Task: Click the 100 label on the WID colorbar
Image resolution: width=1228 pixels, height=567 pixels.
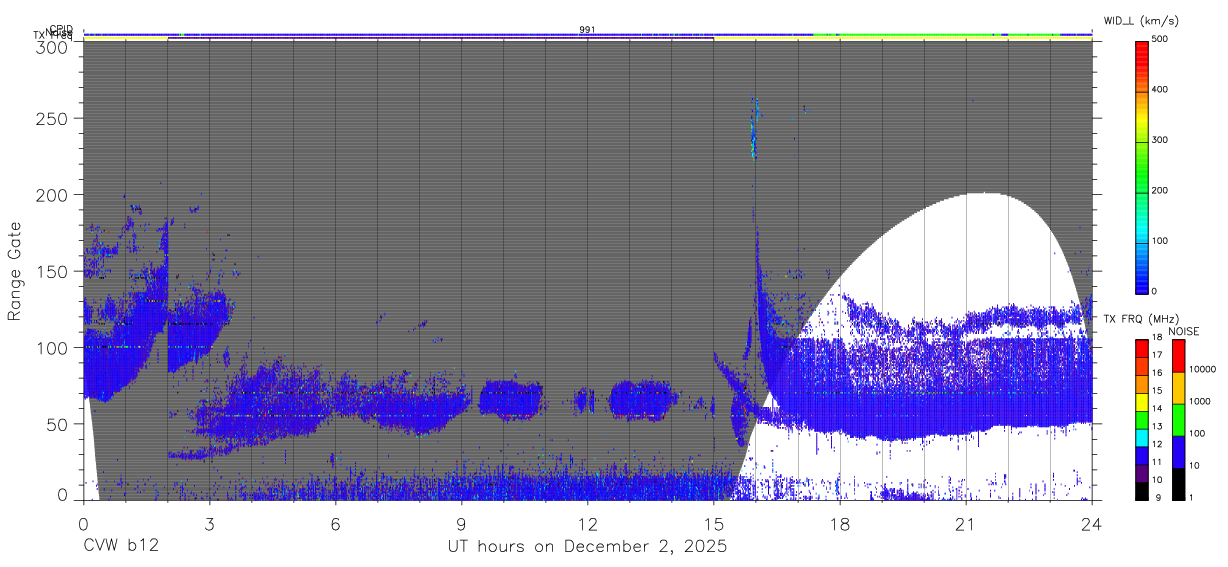Action: pos(1161,241)
